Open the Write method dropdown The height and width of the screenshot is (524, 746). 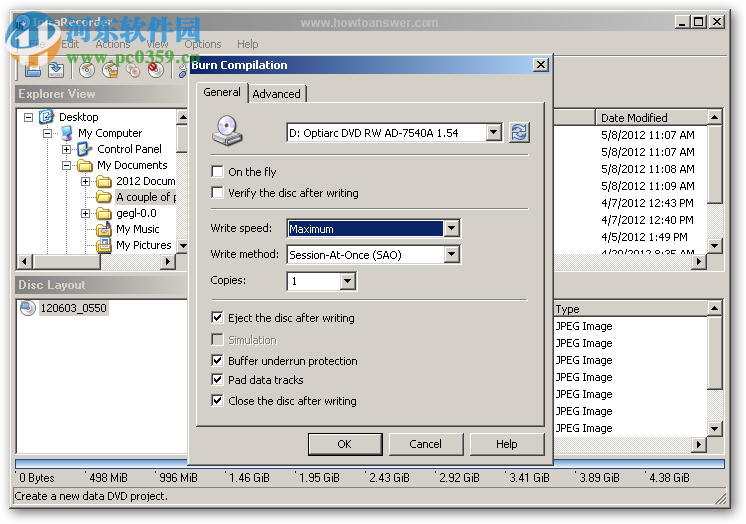click(x=452, y=254)
